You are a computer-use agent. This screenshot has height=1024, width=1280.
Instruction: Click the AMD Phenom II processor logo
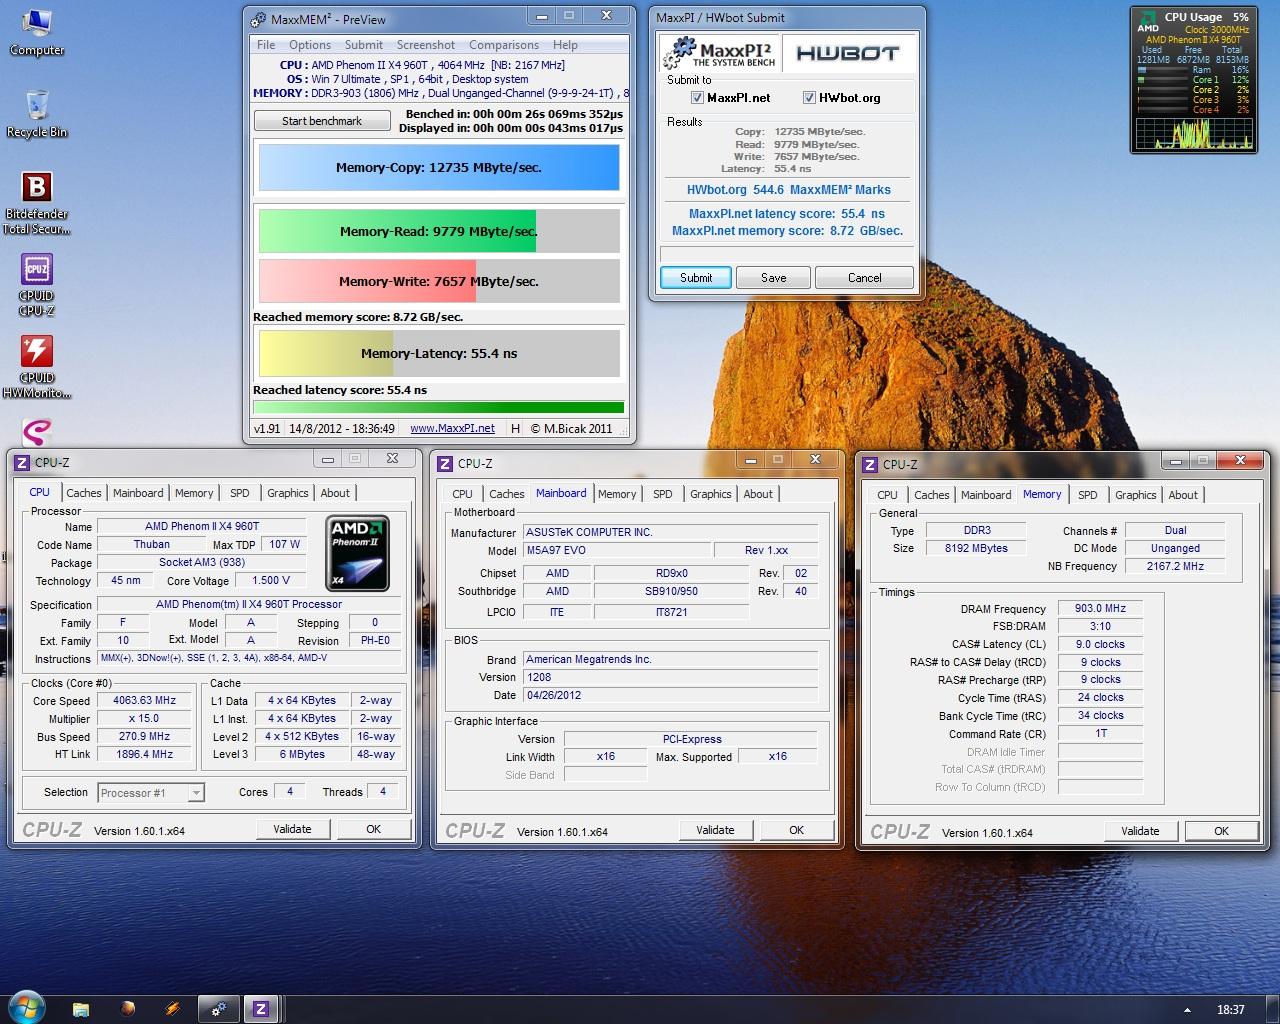coord(358,552)
